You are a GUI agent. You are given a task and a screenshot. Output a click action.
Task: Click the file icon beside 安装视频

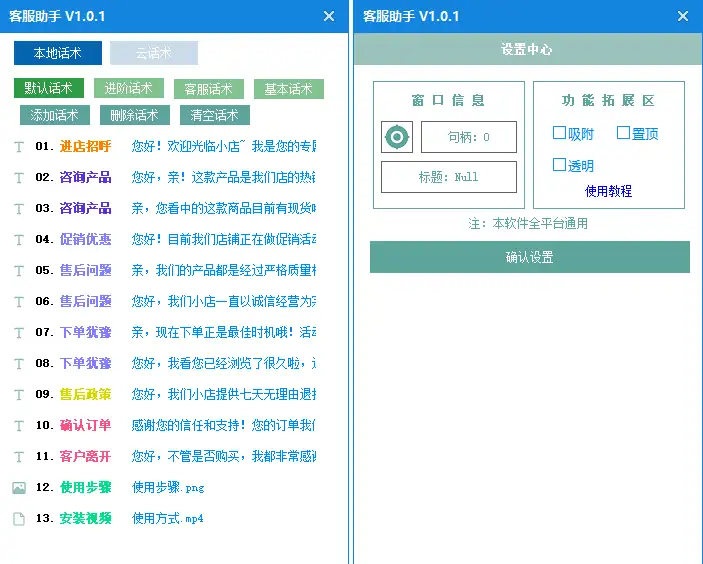coord(19,519)
